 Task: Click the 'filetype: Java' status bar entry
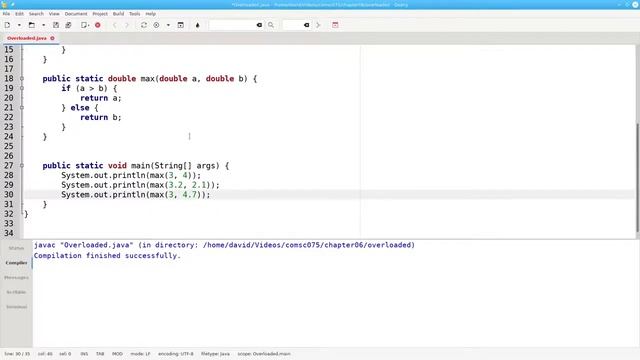point(215,354)
